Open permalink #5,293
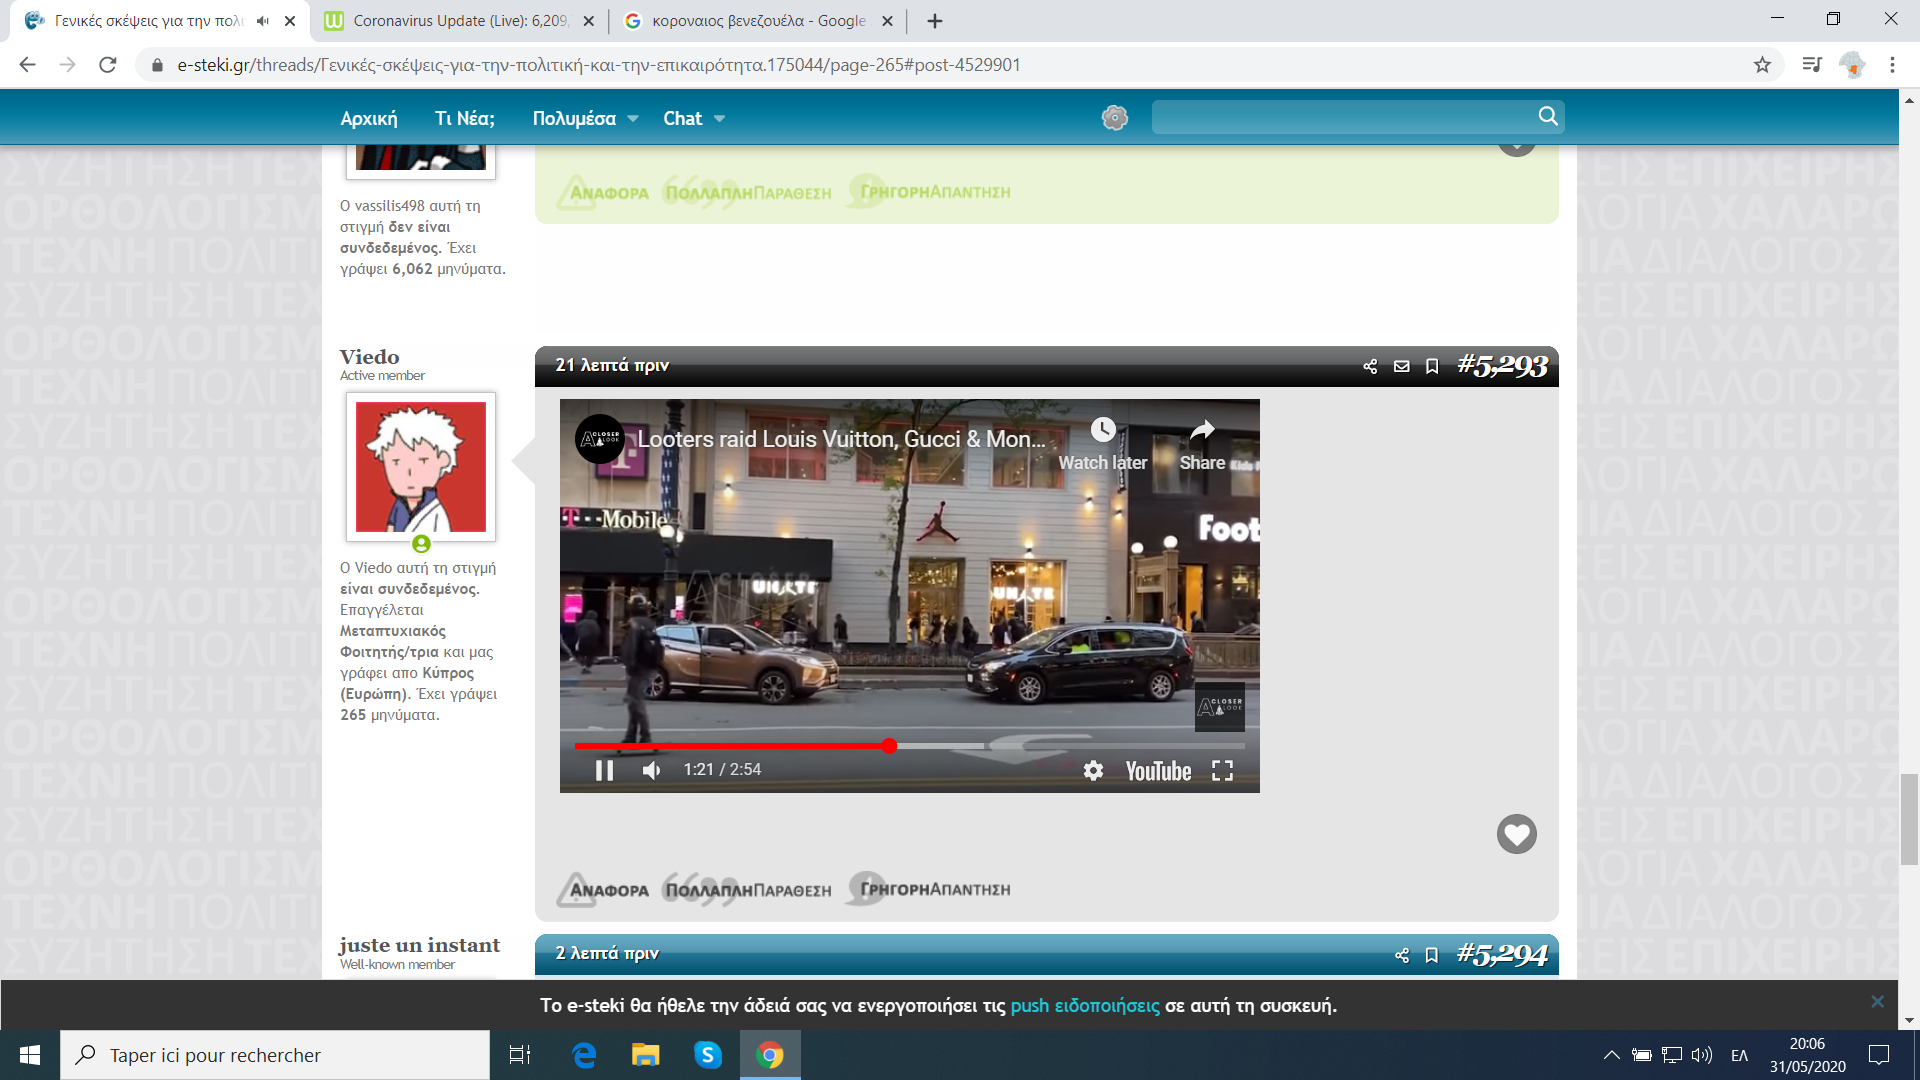The image size is (1920, 1080). [1502, 366]
